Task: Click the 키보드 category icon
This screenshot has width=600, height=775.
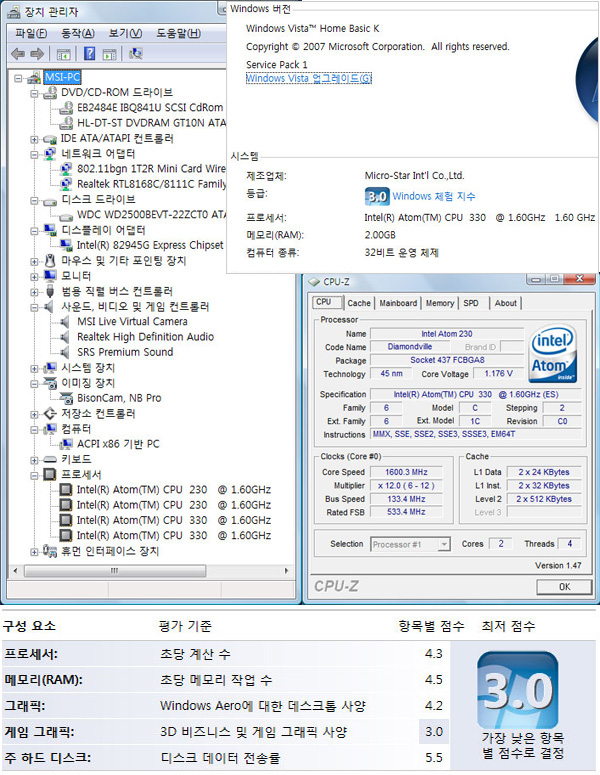Action: (50, 460)
